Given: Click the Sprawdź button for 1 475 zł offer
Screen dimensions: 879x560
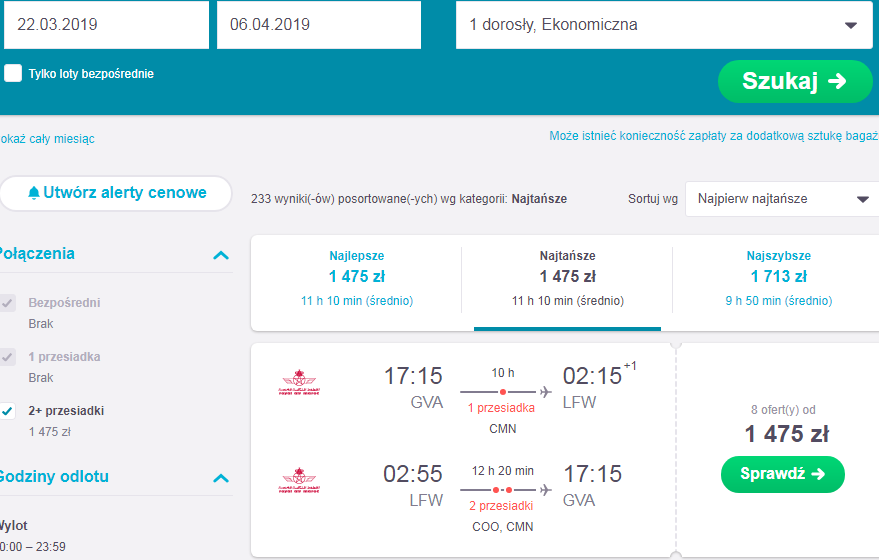Looking at the screenshot, I should tap(783, 474).
